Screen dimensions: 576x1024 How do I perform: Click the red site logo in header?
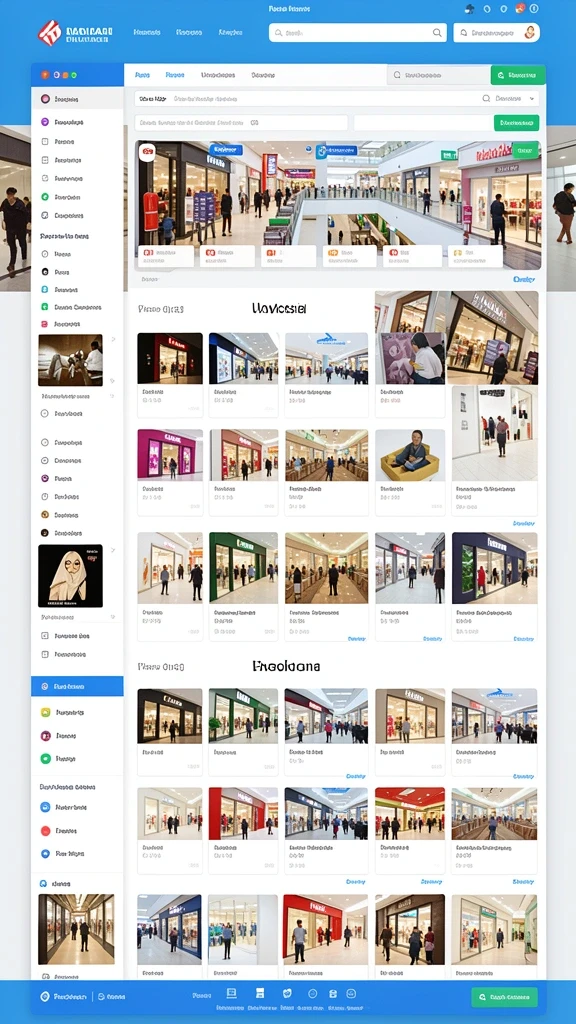tap(50, 33)
